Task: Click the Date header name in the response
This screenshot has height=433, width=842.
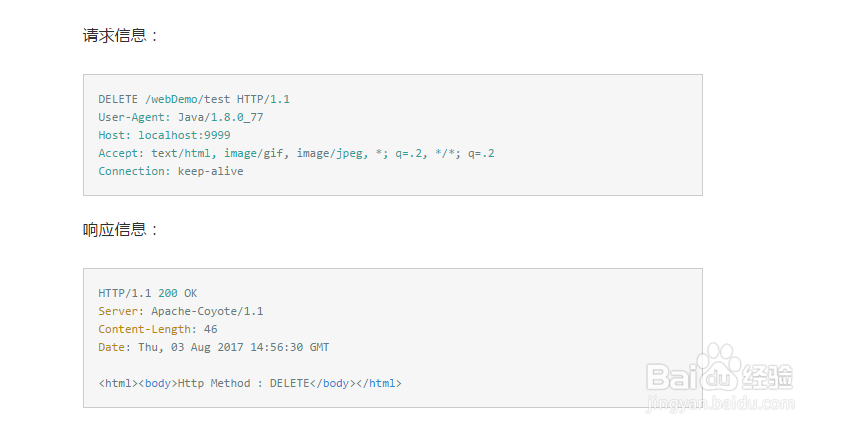Action: coord(111,347)
